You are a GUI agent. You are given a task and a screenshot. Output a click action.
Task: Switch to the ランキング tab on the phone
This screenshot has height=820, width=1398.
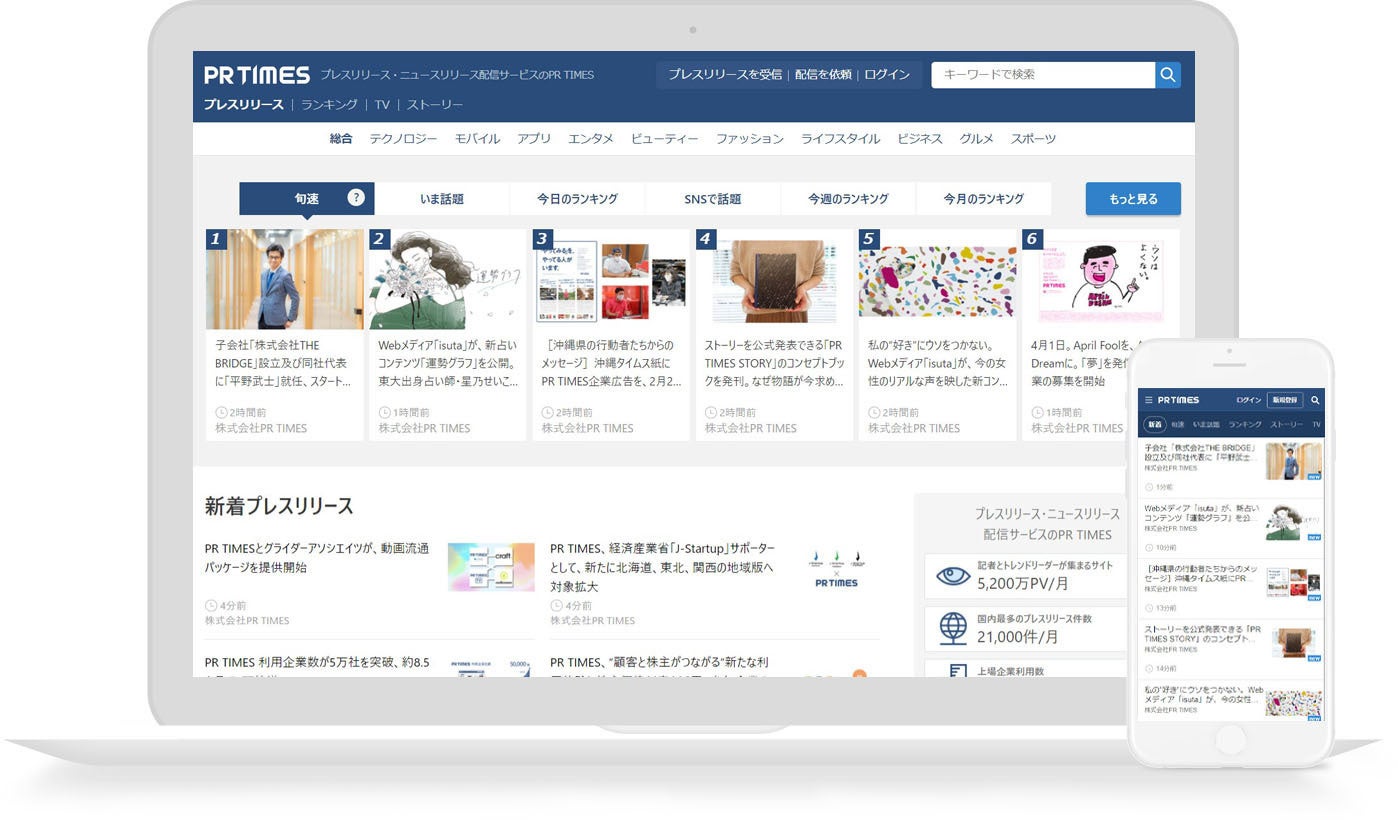[1245, 425]
